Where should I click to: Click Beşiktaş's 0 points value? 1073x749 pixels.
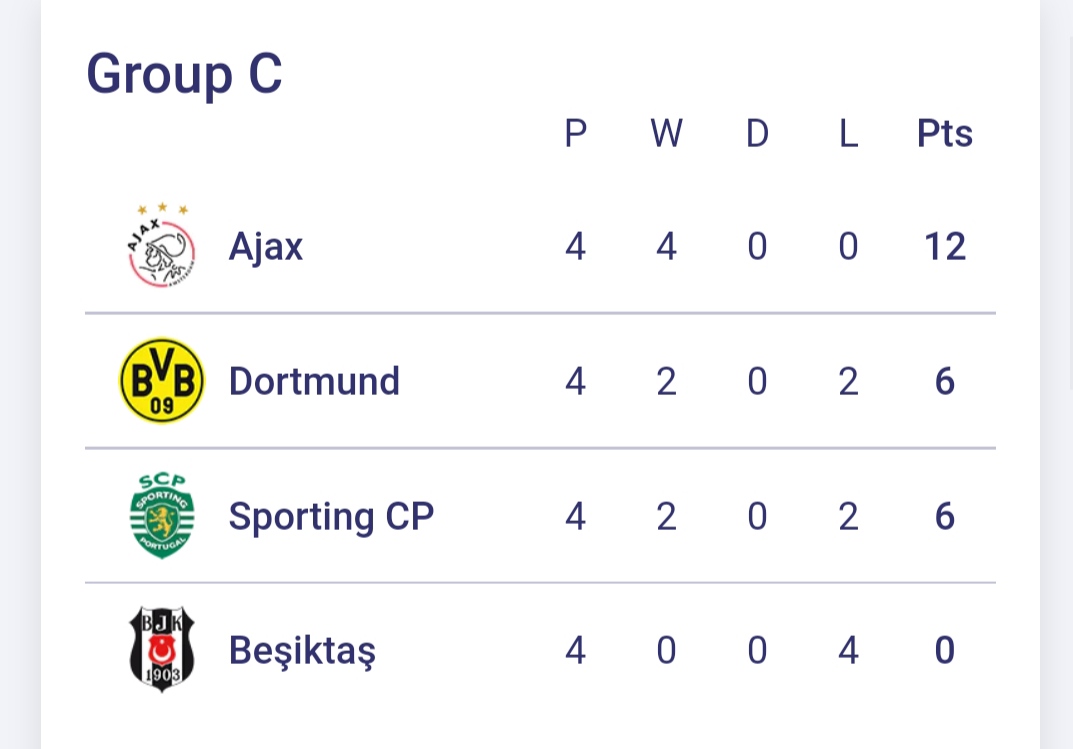click(x=944, y=650)
